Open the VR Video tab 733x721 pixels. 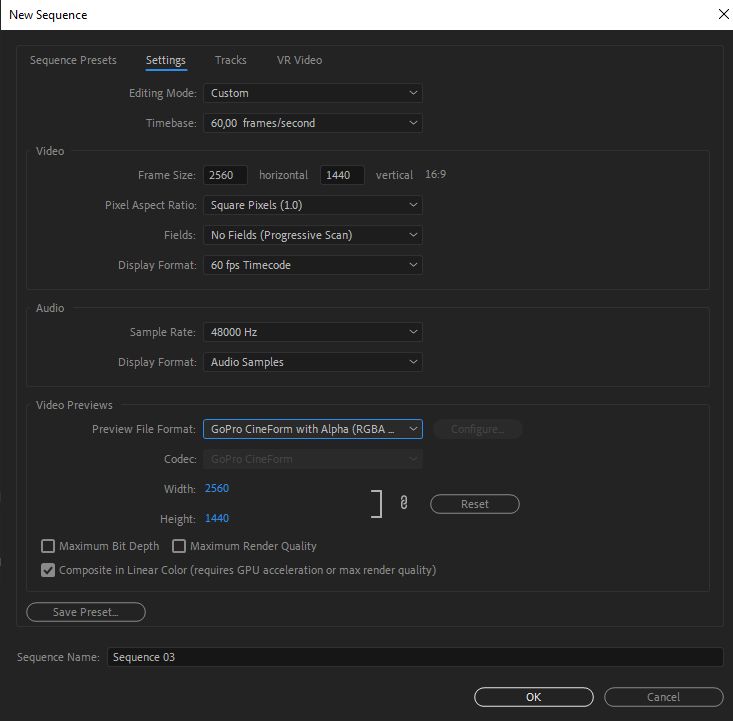[x=299, y=60]
